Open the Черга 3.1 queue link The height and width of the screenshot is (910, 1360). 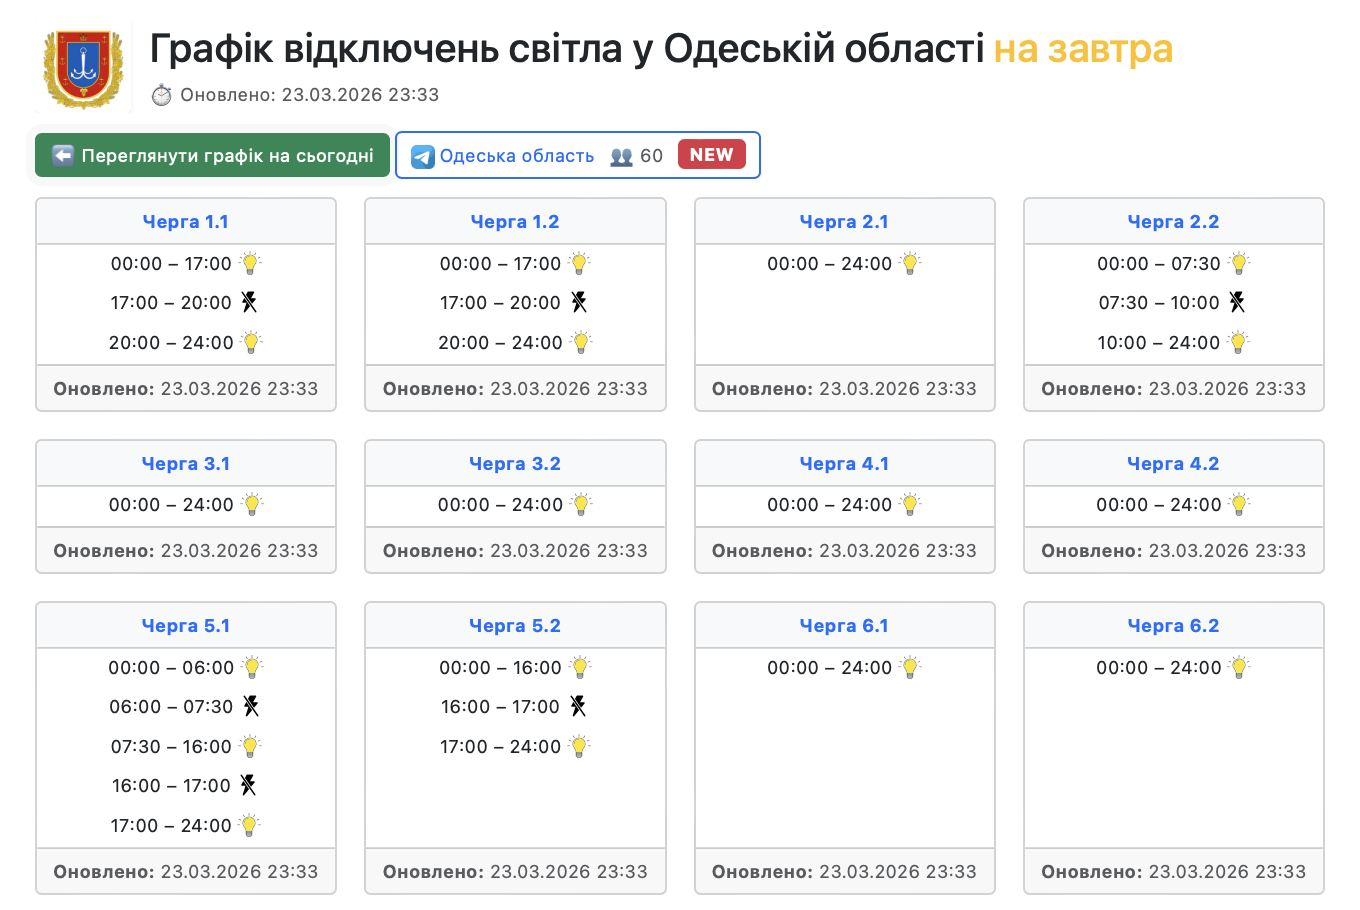[186, 464]
